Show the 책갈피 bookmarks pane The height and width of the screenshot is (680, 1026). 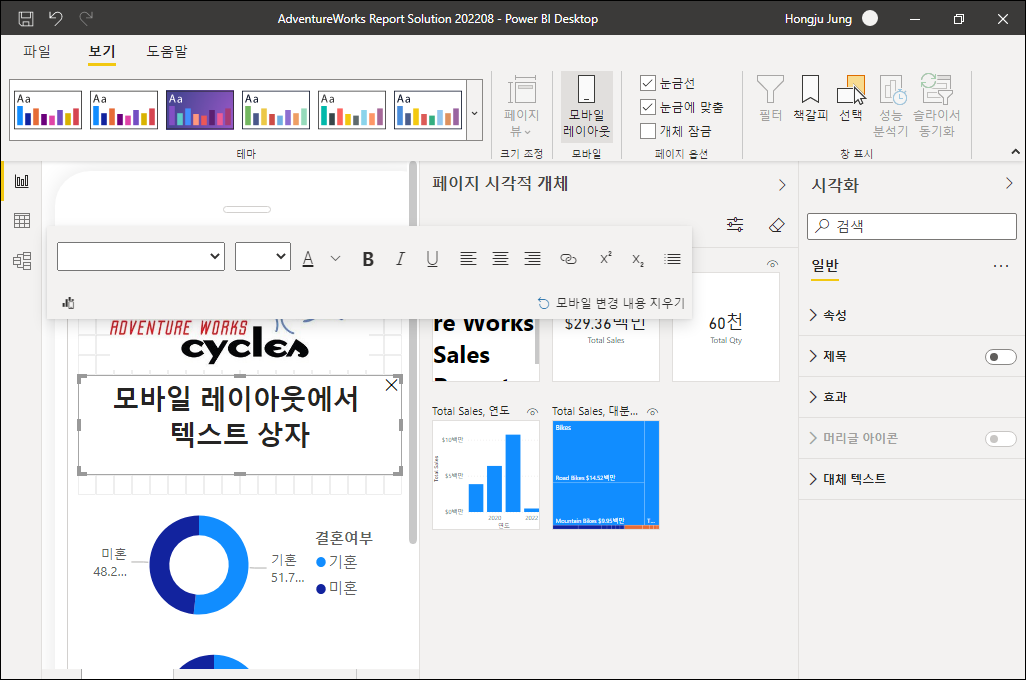click(x=810, y=99)
